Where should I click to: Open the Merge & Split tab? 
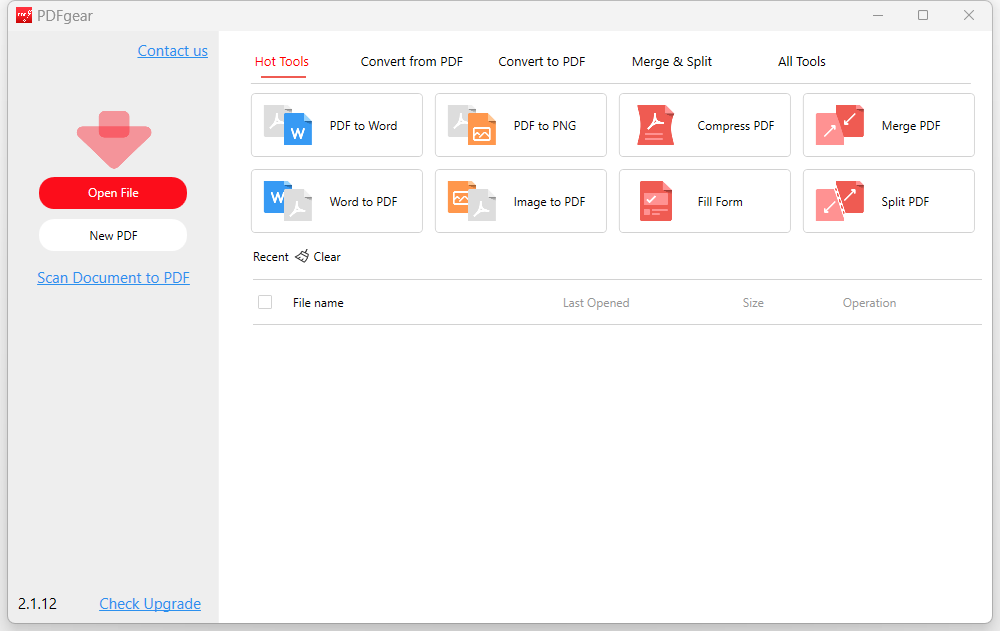[672, 62]
